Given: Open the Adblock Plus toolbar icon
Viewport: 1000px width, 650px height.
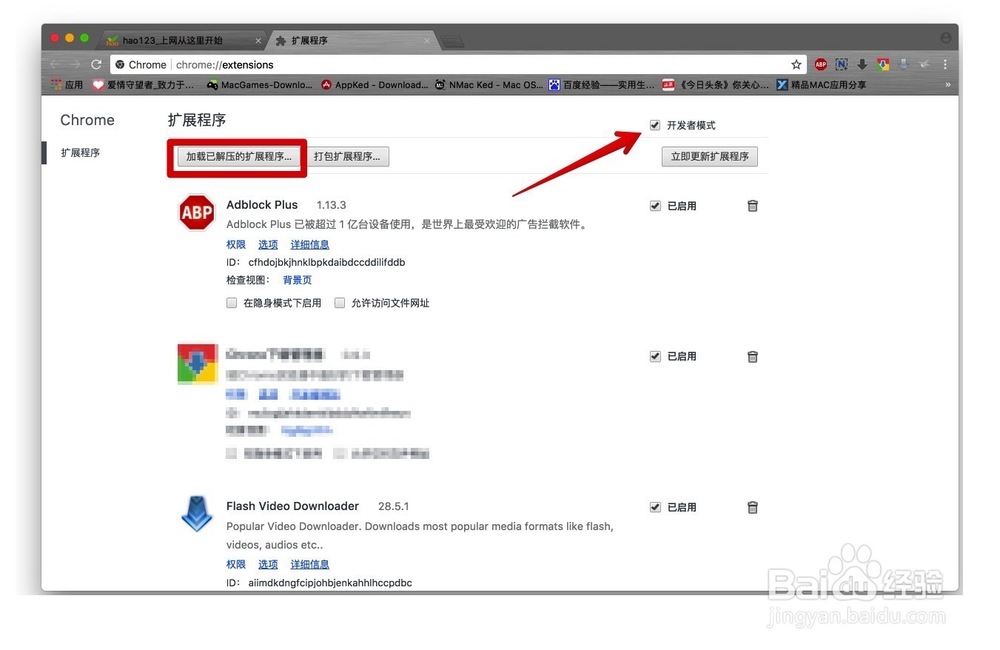Looking at the screenshot, I should (821, 64).
